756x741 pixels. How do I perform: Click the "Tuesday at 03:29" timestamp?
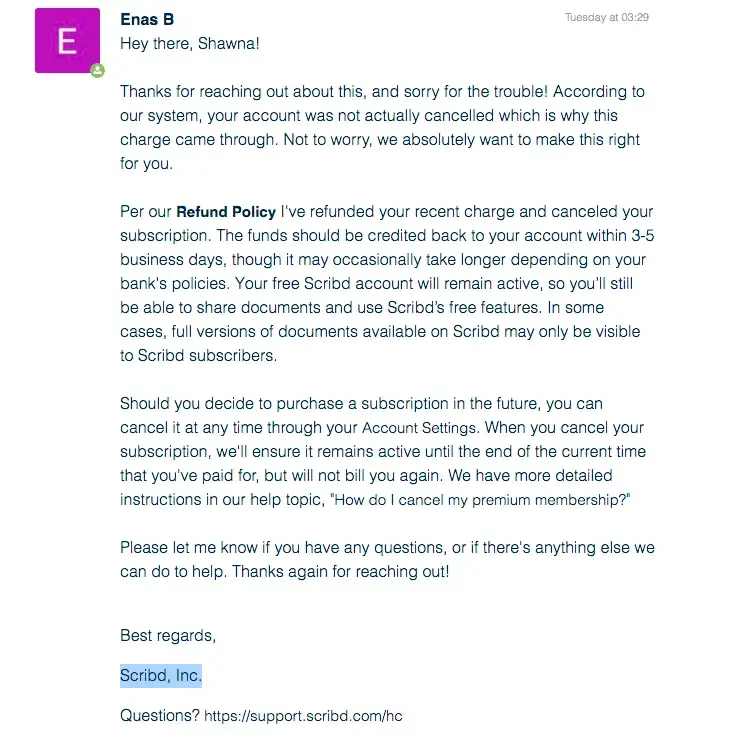point(606,18)
